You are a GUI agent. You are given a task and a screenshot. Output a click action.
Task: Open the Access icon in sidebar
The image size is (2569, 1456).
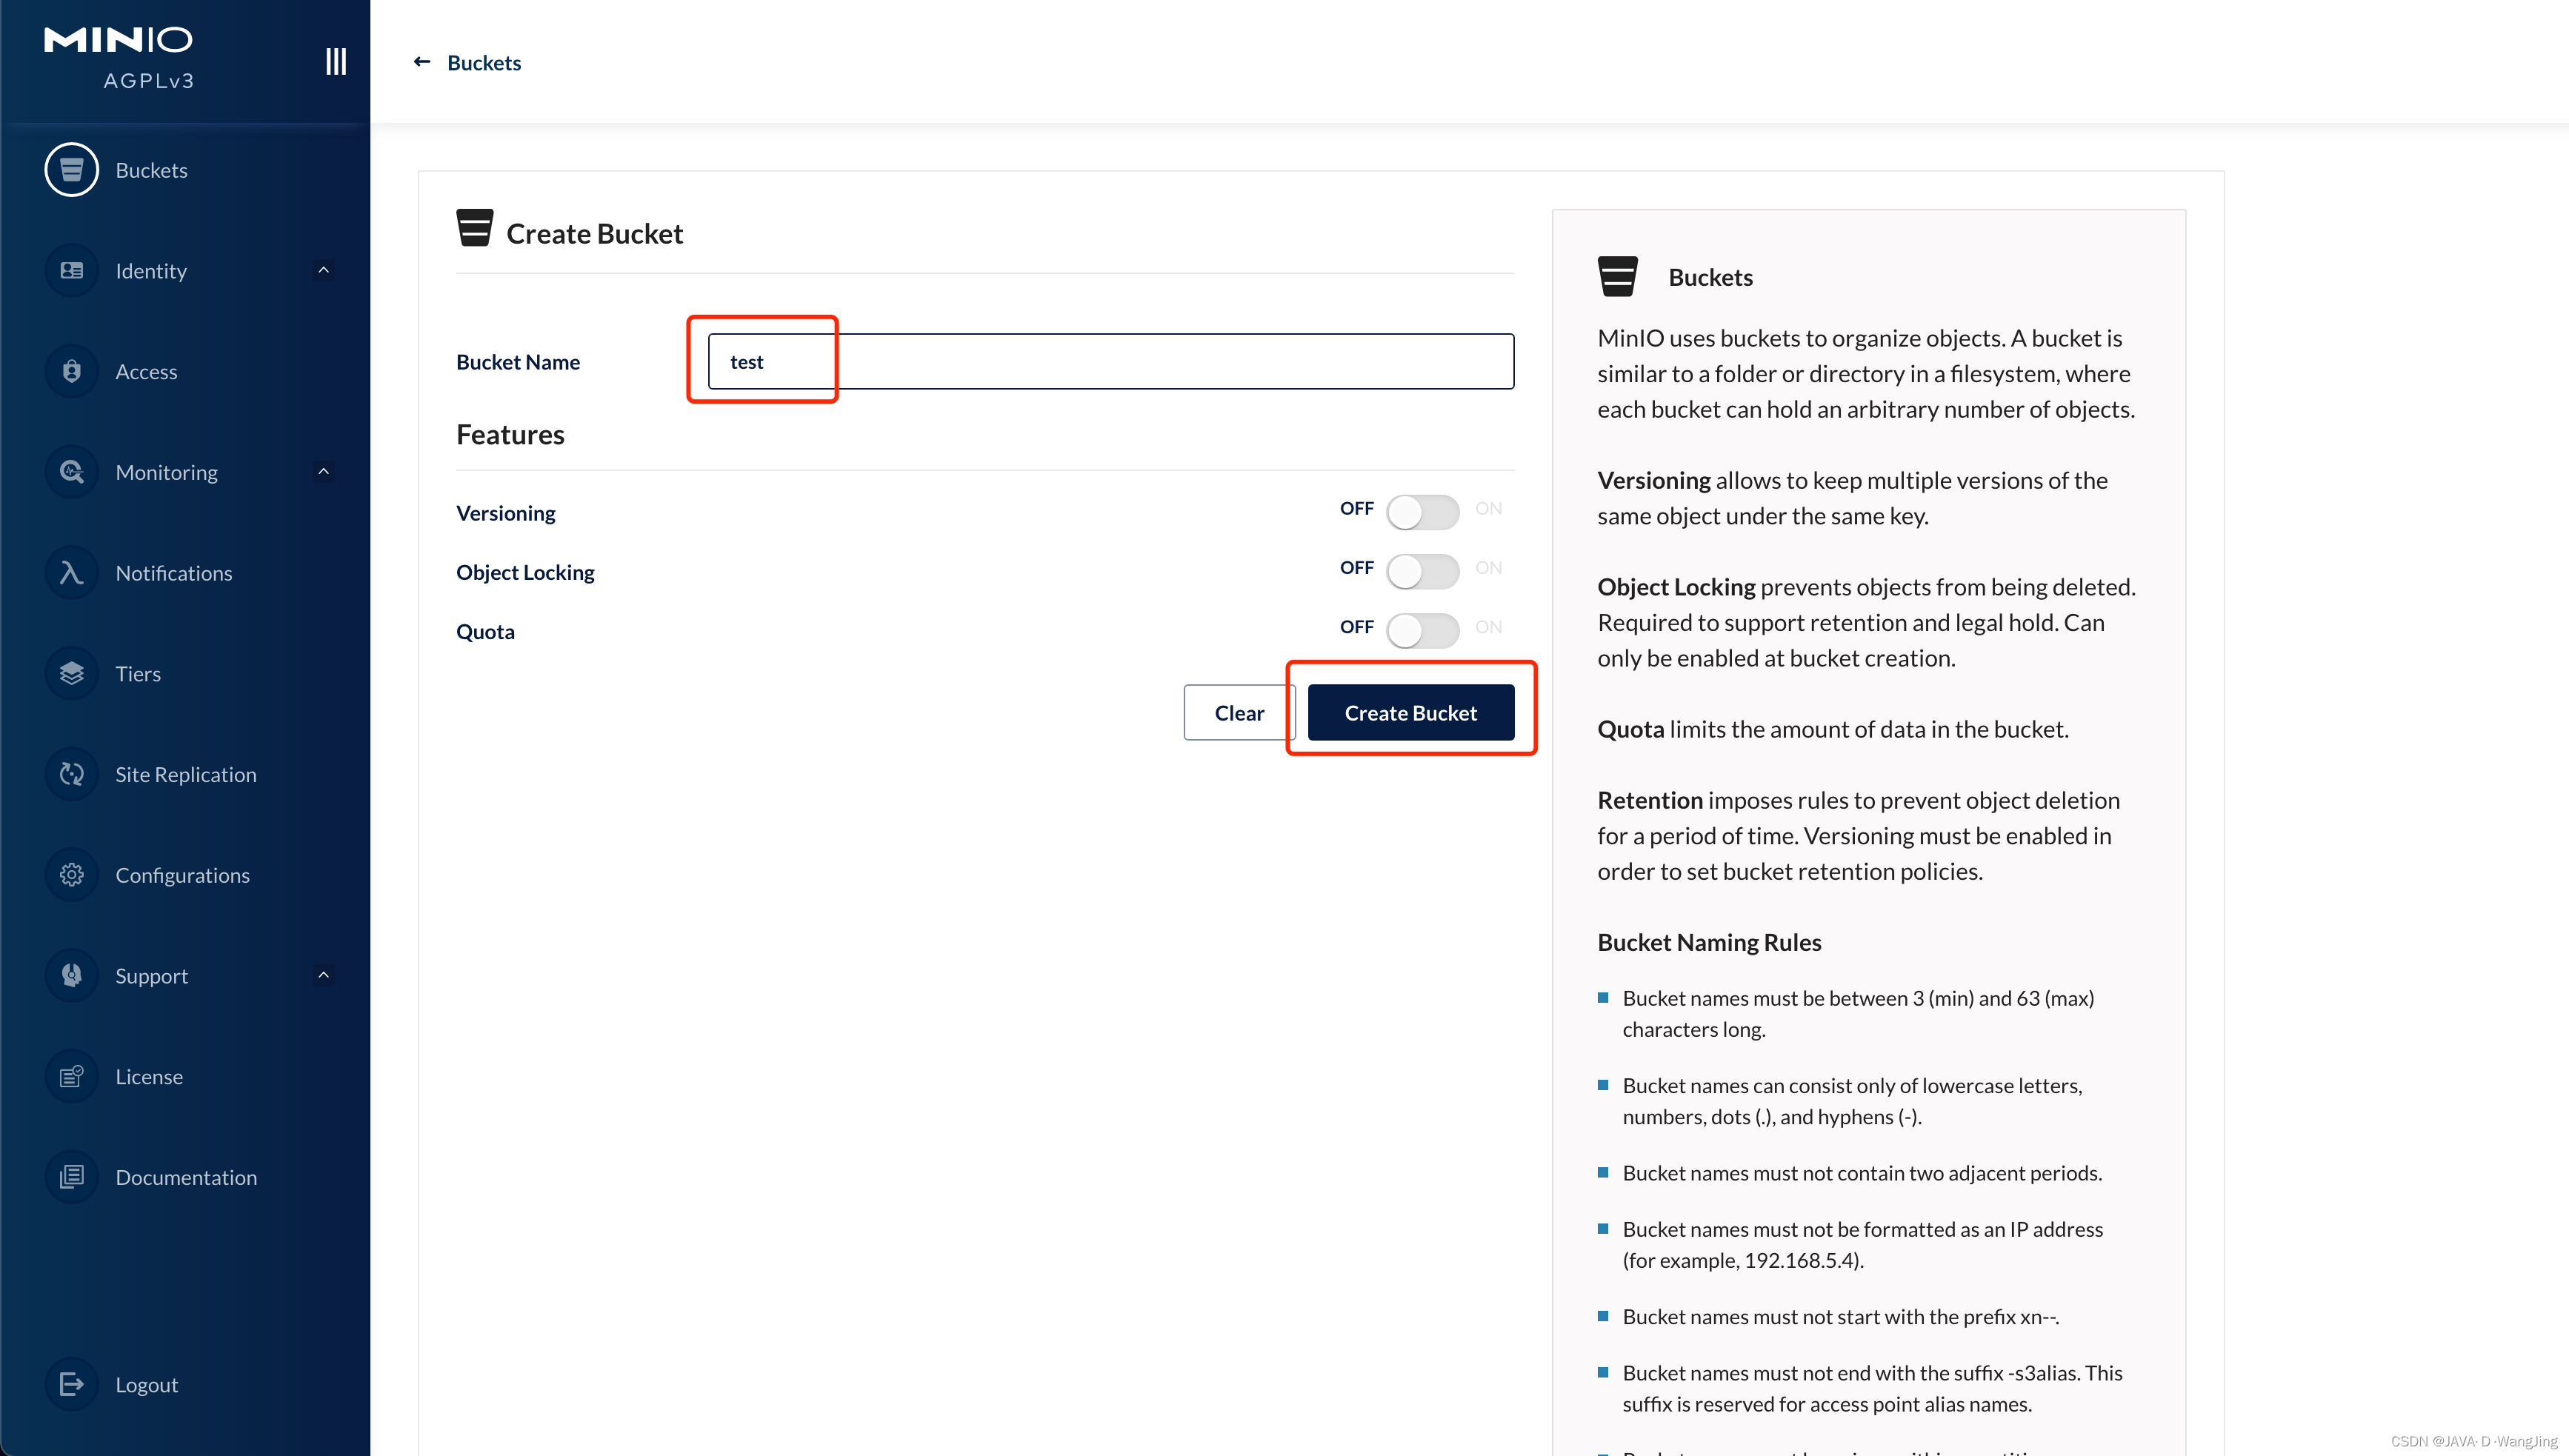[71, 371]
